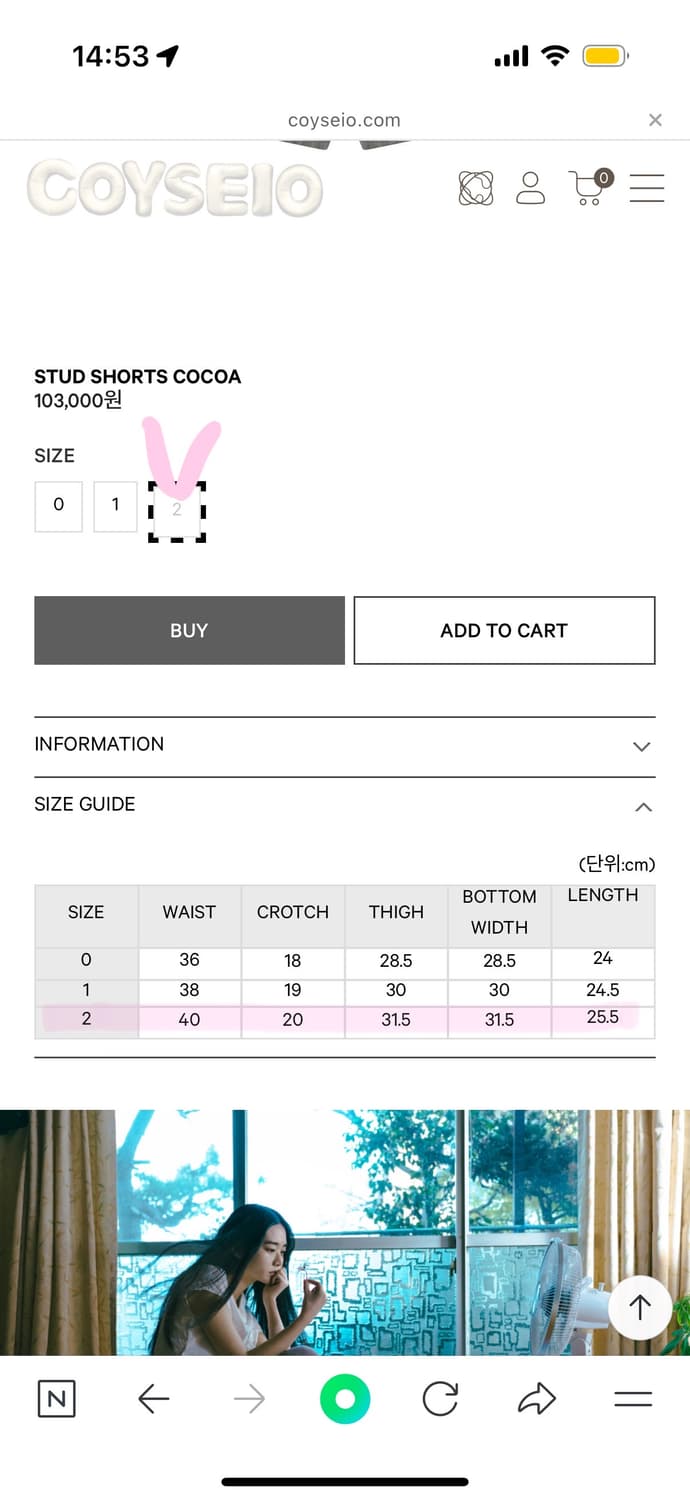Tap the browser share arrow icon

(x=537, y=1398)
